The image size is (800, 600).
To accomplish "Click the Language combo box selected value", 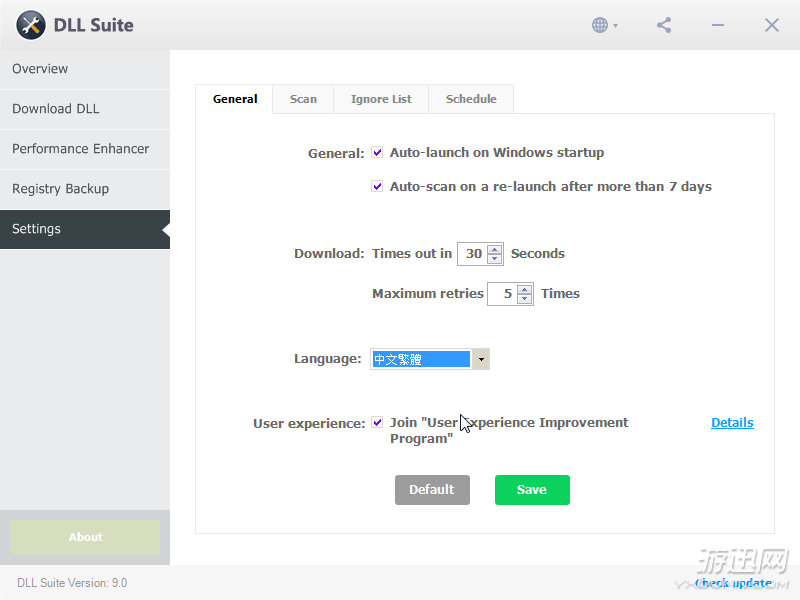I will [x=421, y=359].
